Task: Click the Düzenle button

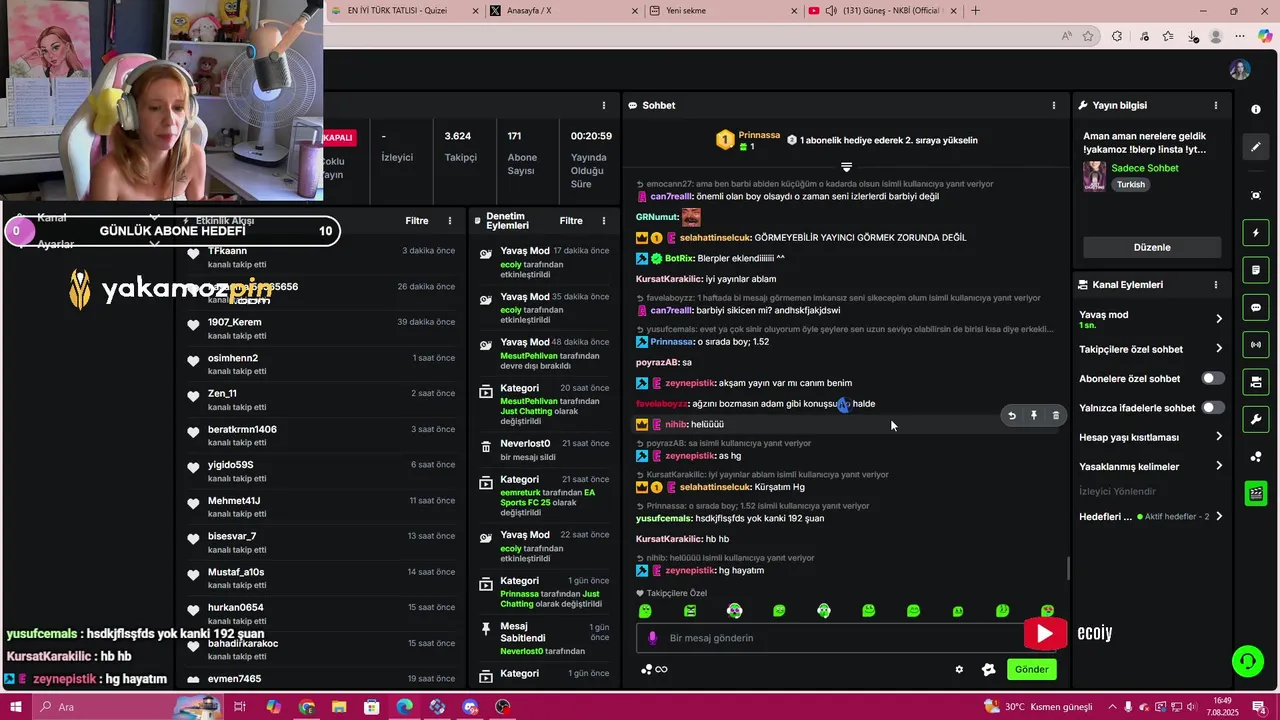Action: click(1152, 247)
